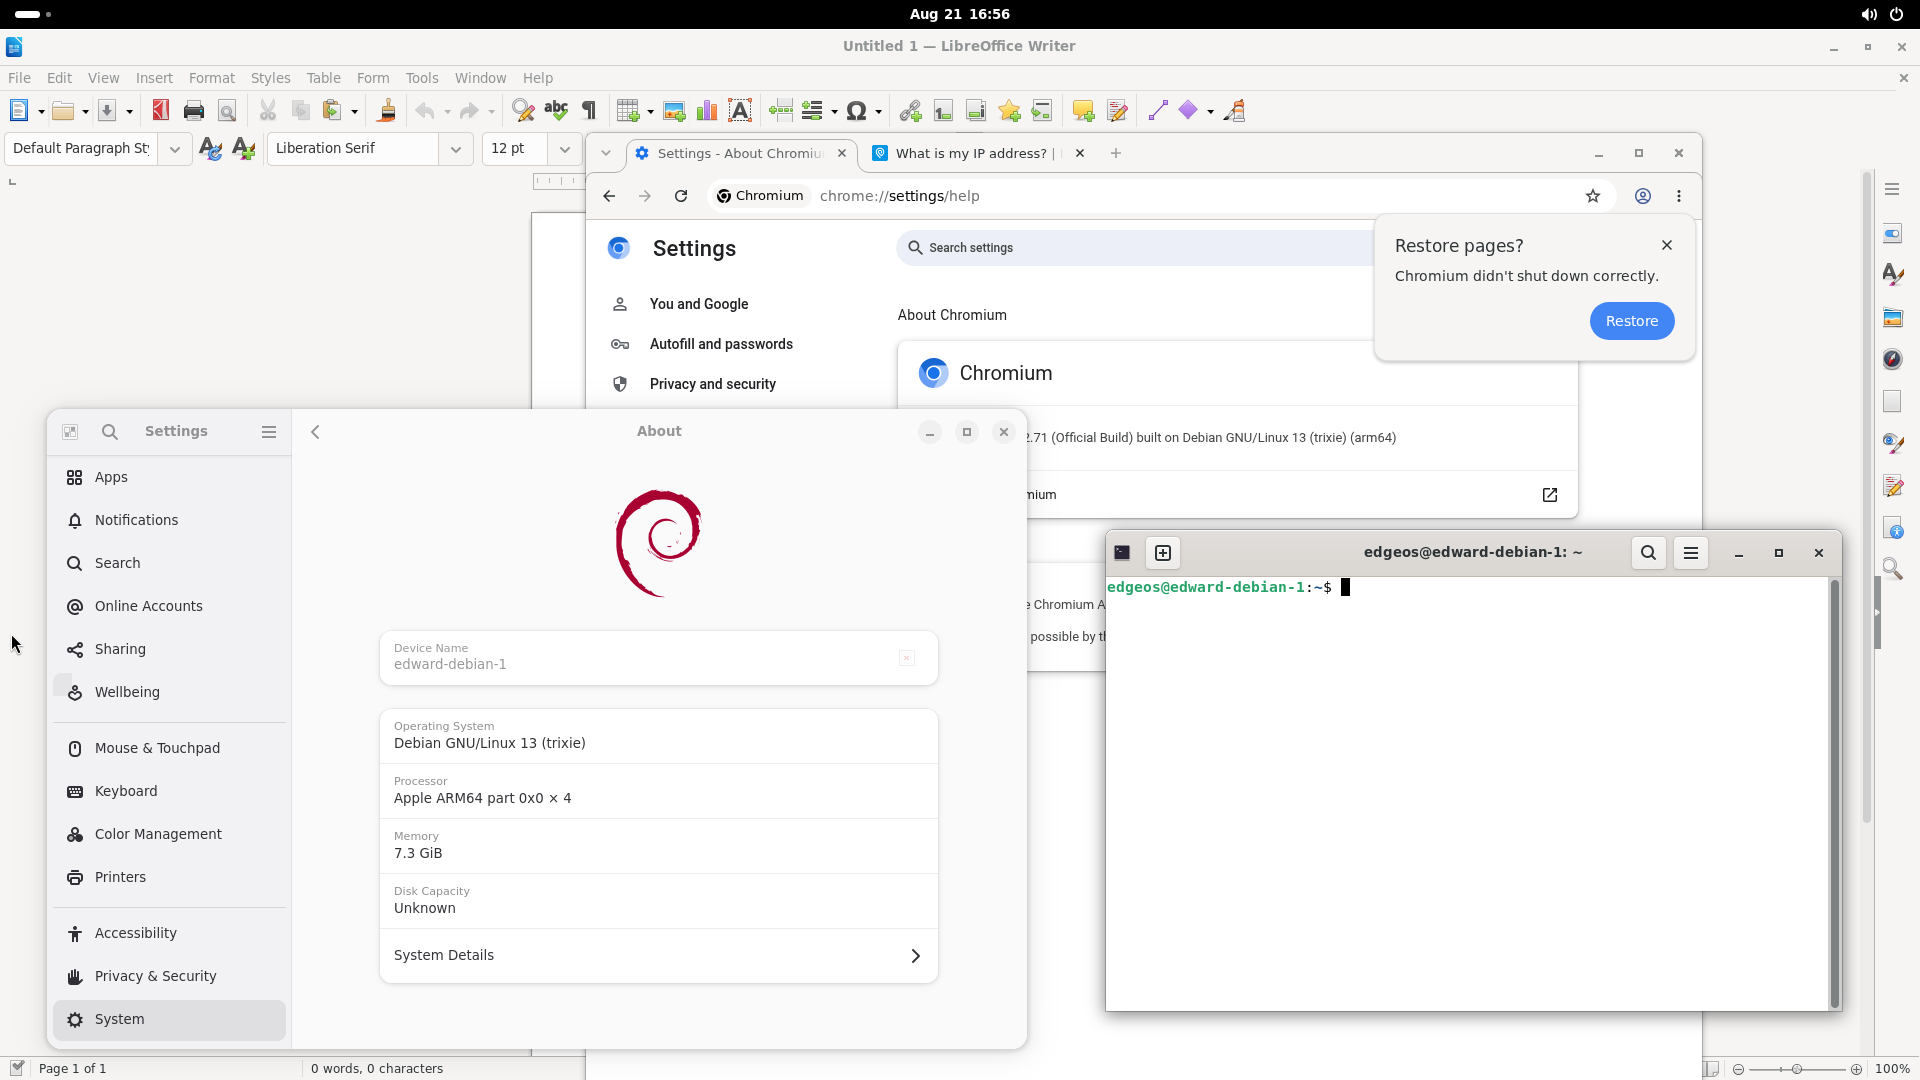Open Insert menu in Writer
The height and width of the screenshot is (1080, 1920).
click(154, 78)
